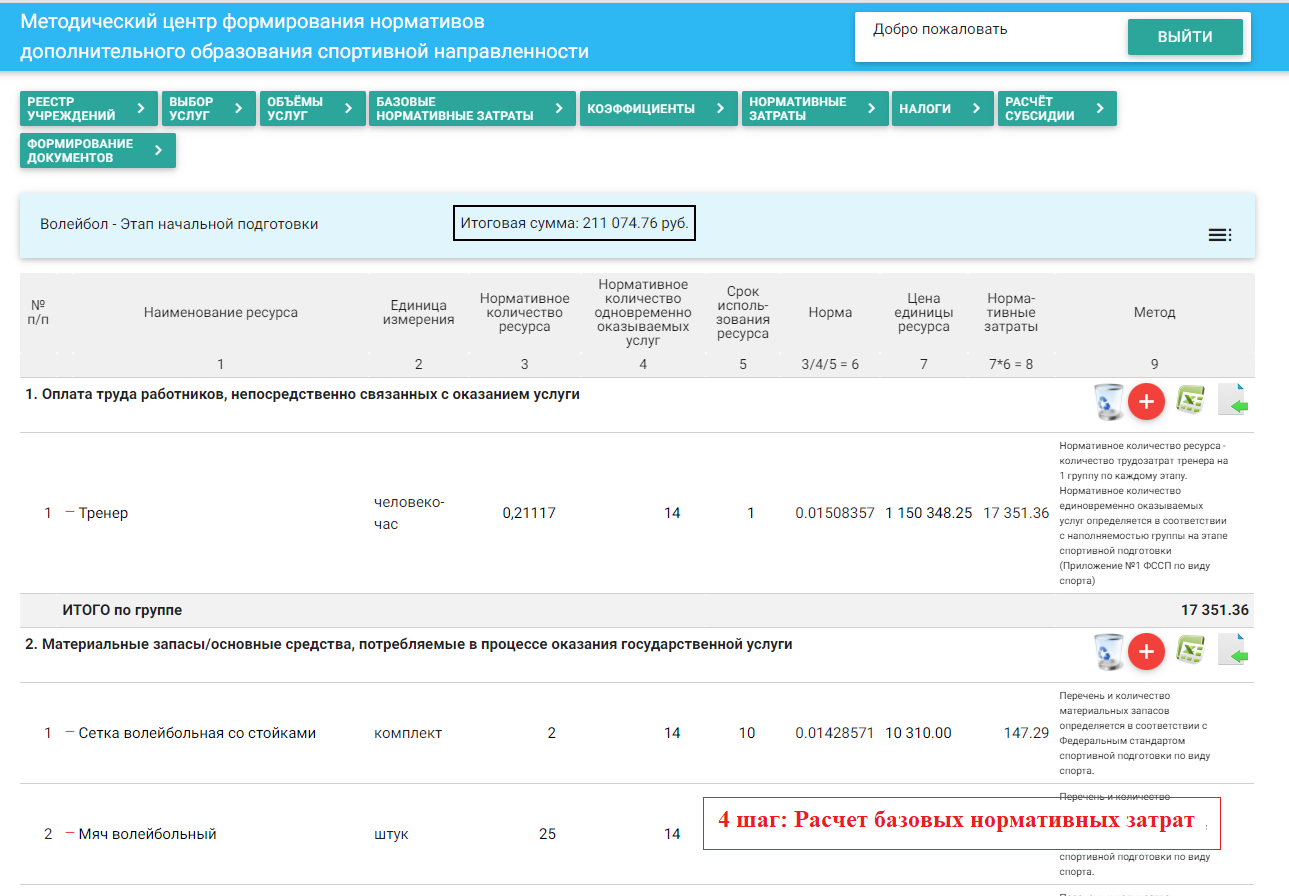Collapse the Мяч волейбольный row marker

[x=70, y=833]
